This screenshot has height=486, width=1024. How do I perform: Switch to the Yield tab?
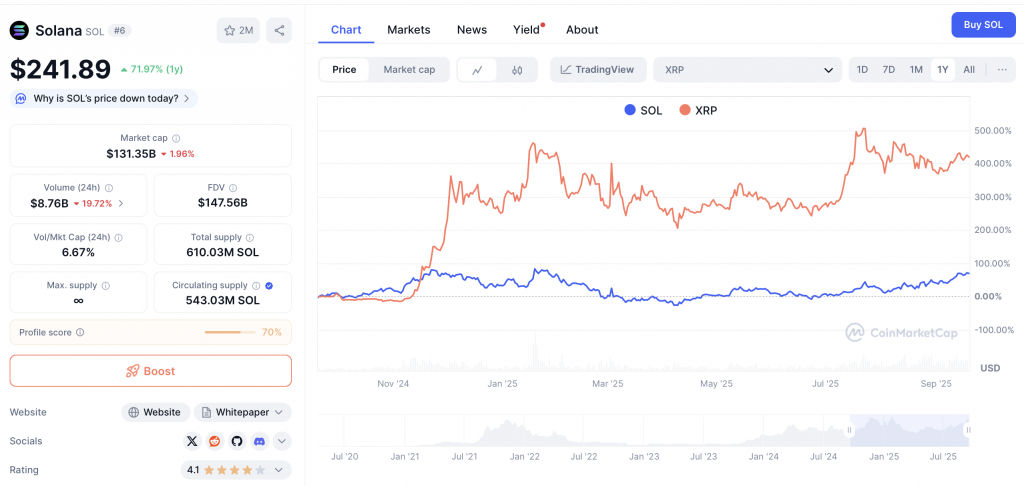coord(527,30)
